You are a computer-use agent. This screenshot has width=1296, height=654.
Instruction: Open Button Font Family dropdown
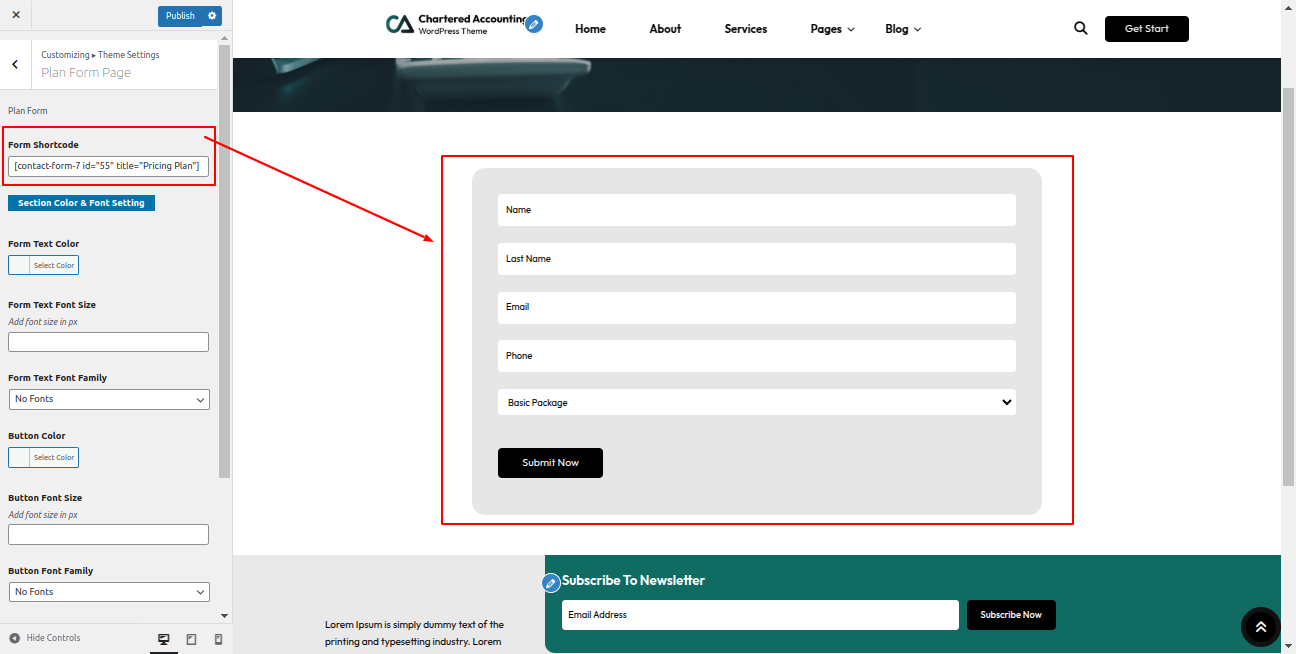109,592
